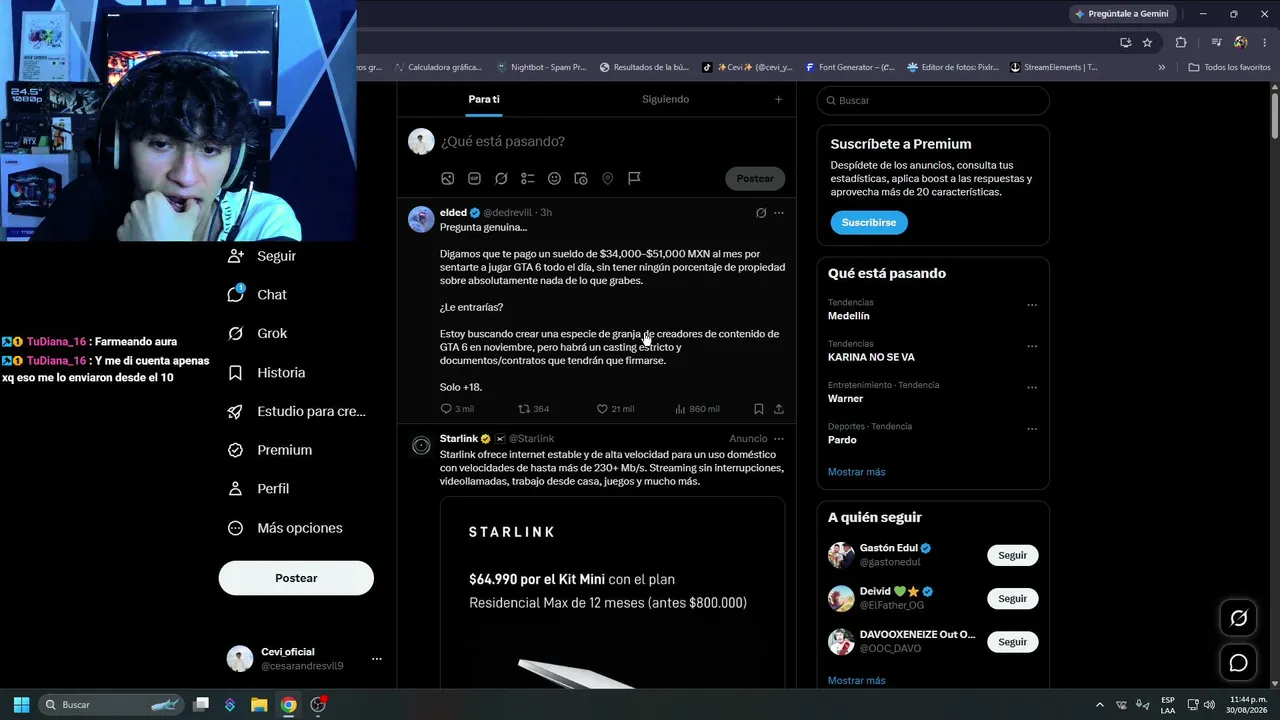
Task: Add a new timeline tab with plus
Action: [x=778, y=99]
